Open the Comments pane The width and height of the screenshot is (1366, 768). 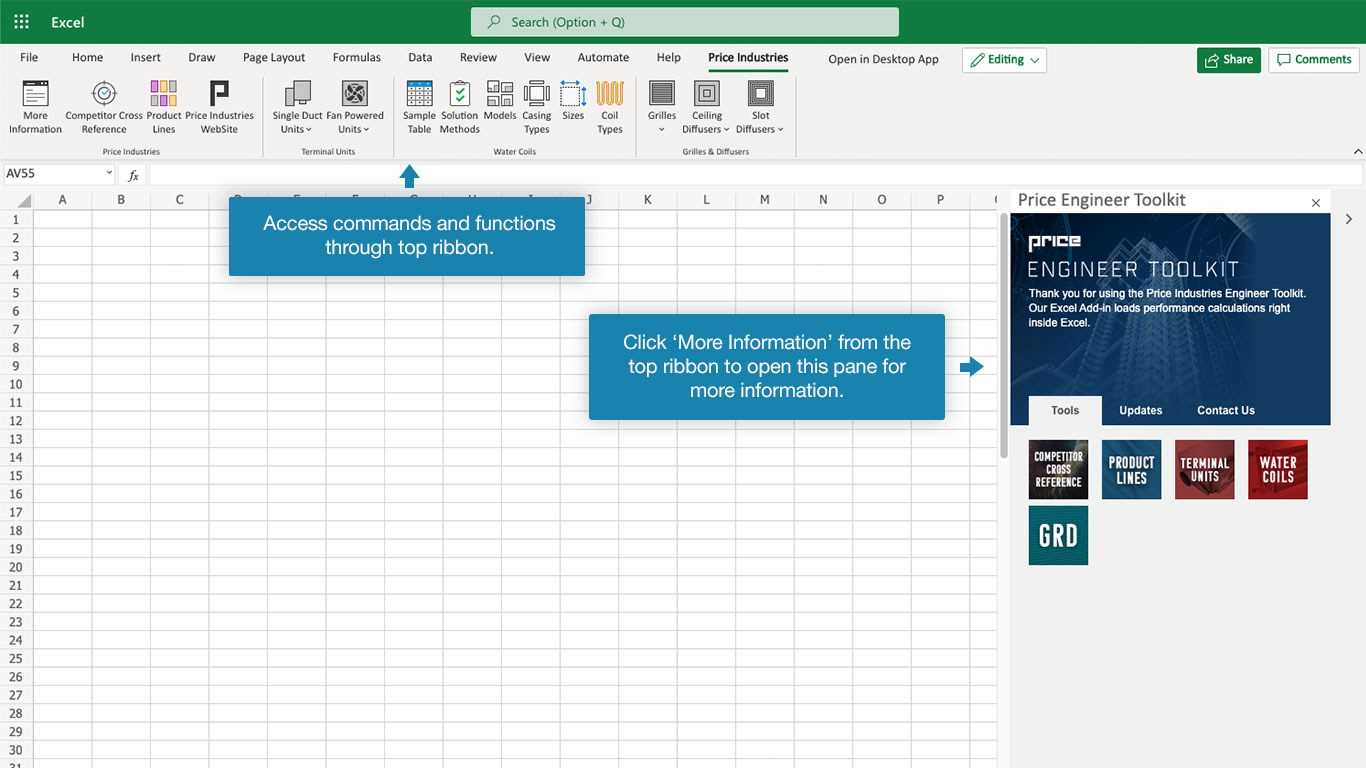coord(1314,60)
